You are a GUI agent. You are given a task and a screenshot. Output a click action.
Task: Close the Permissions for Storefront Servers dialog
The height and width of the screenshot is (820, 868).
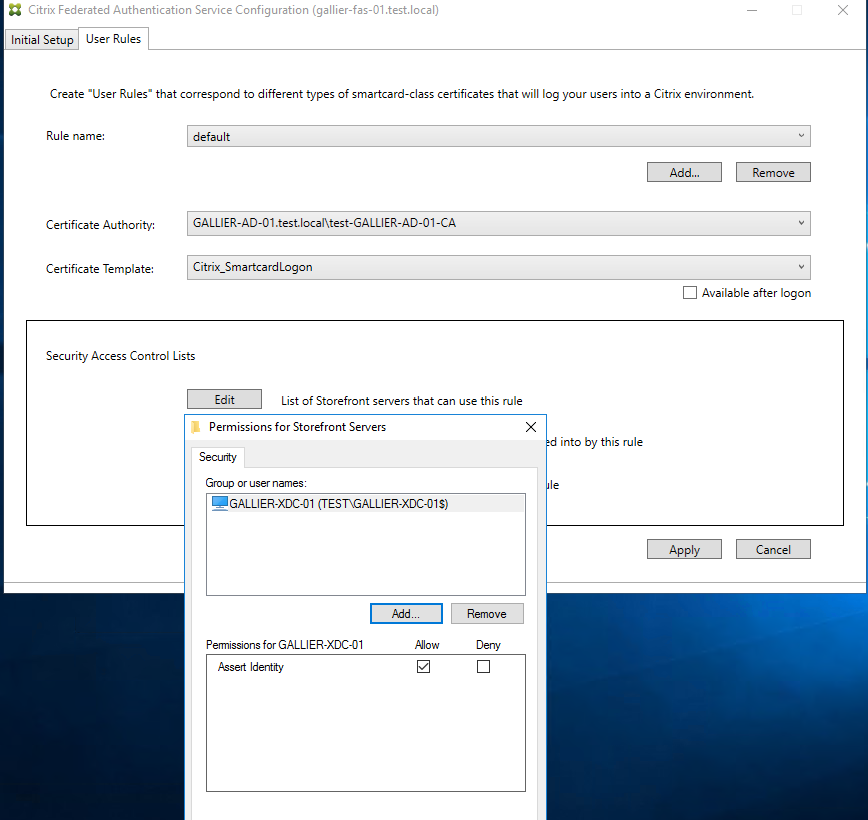[531, 427]
